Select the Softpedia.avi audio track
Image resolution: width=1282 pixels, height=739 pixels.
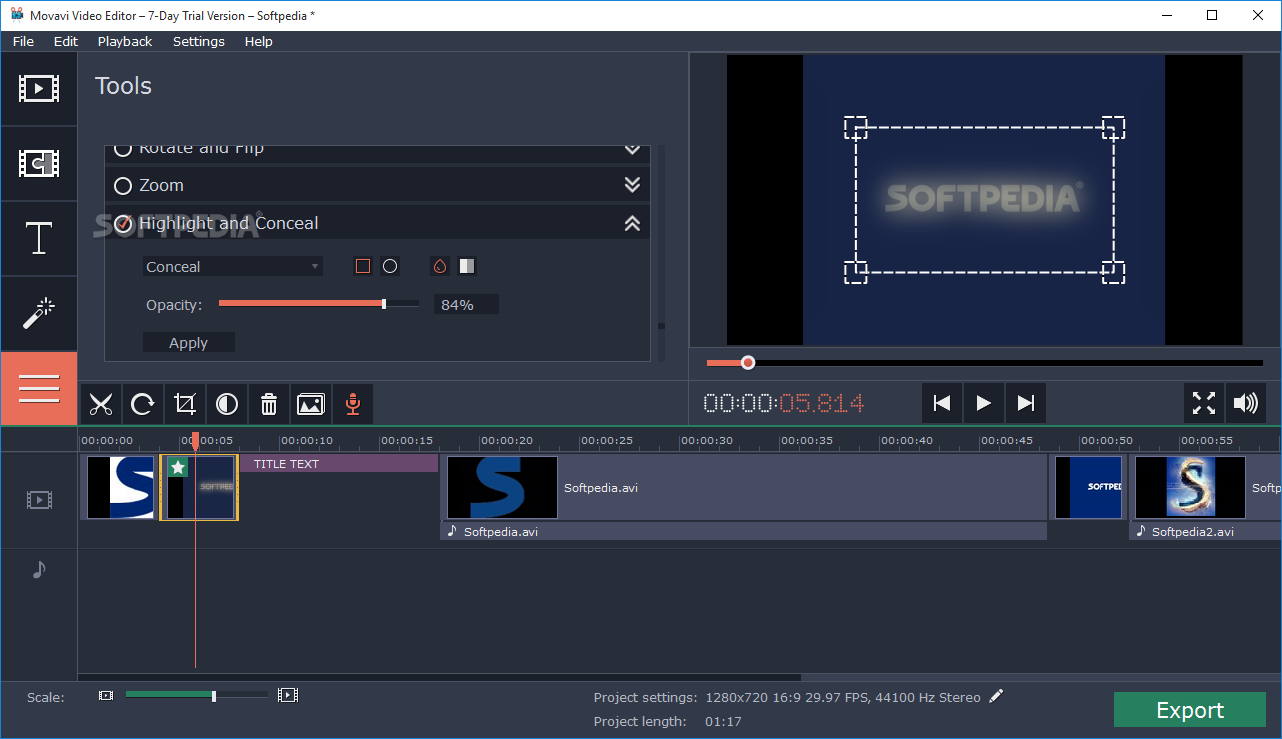point(744,532)
